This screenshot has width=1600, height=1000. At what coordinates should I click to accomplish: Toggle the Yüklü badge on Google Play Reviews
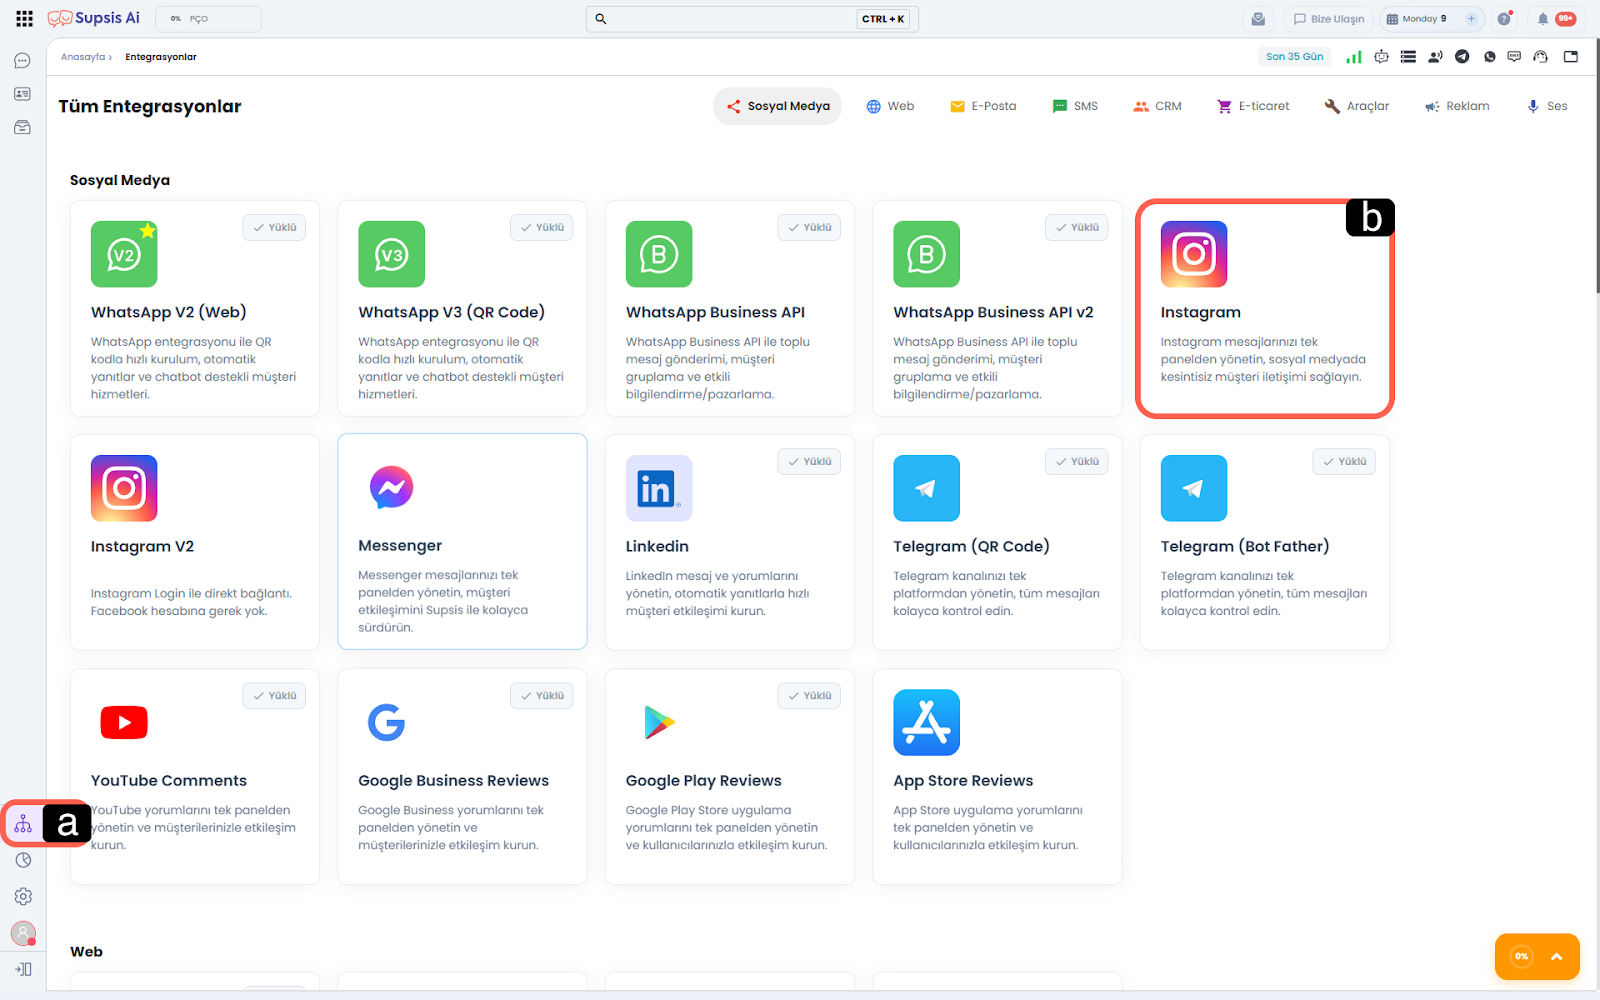(x=809, y=696)
